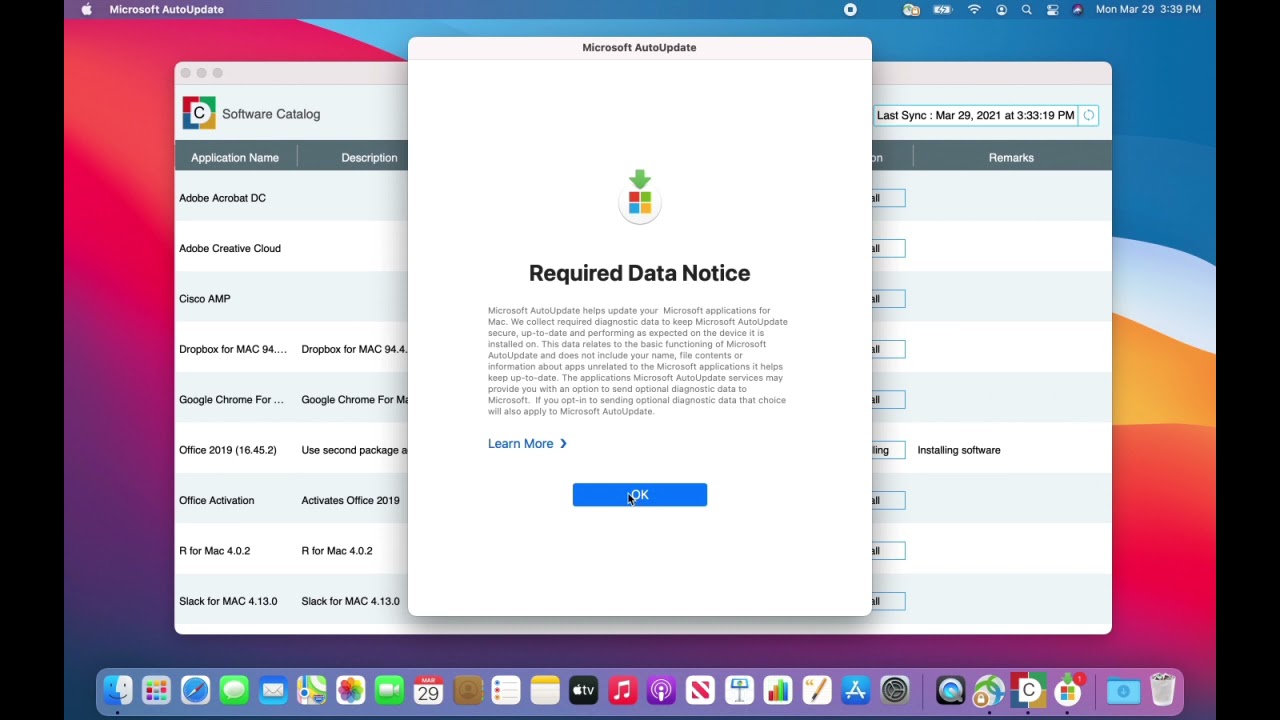
Task: Open Photos from the Dock
Action: click(x=350, y=690)
